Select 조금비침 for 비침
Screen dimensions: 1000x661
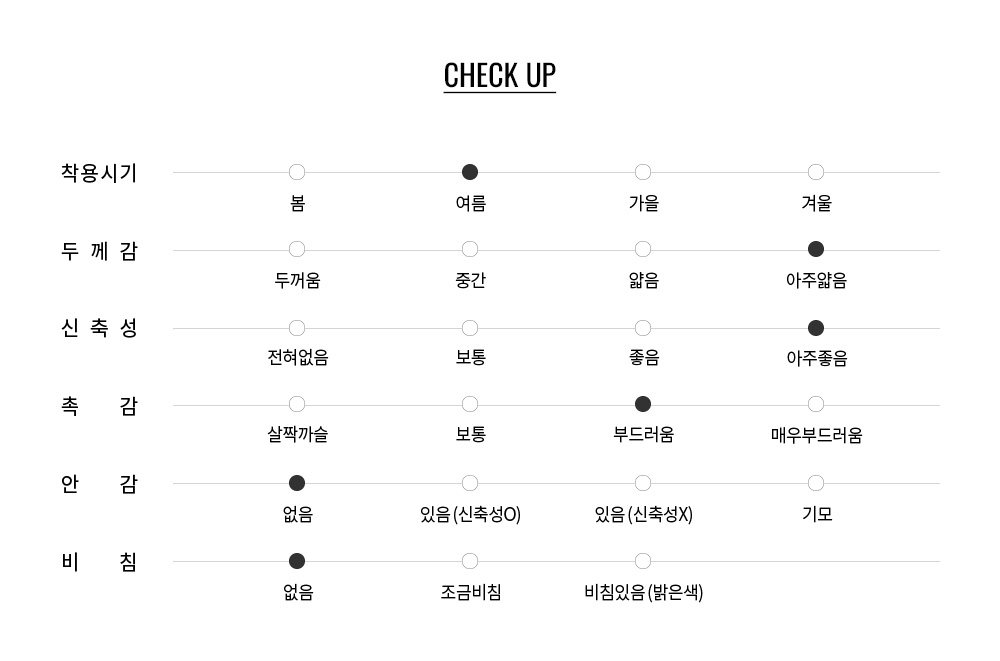[470, 561]
